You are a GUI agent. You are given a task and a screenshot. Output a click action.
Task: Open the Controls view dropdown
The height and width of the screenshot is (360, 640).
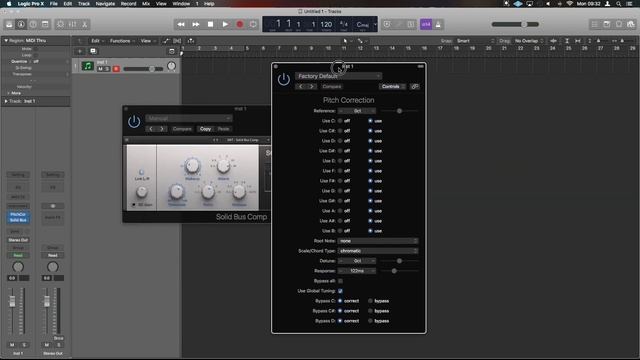tap(393, 87)
